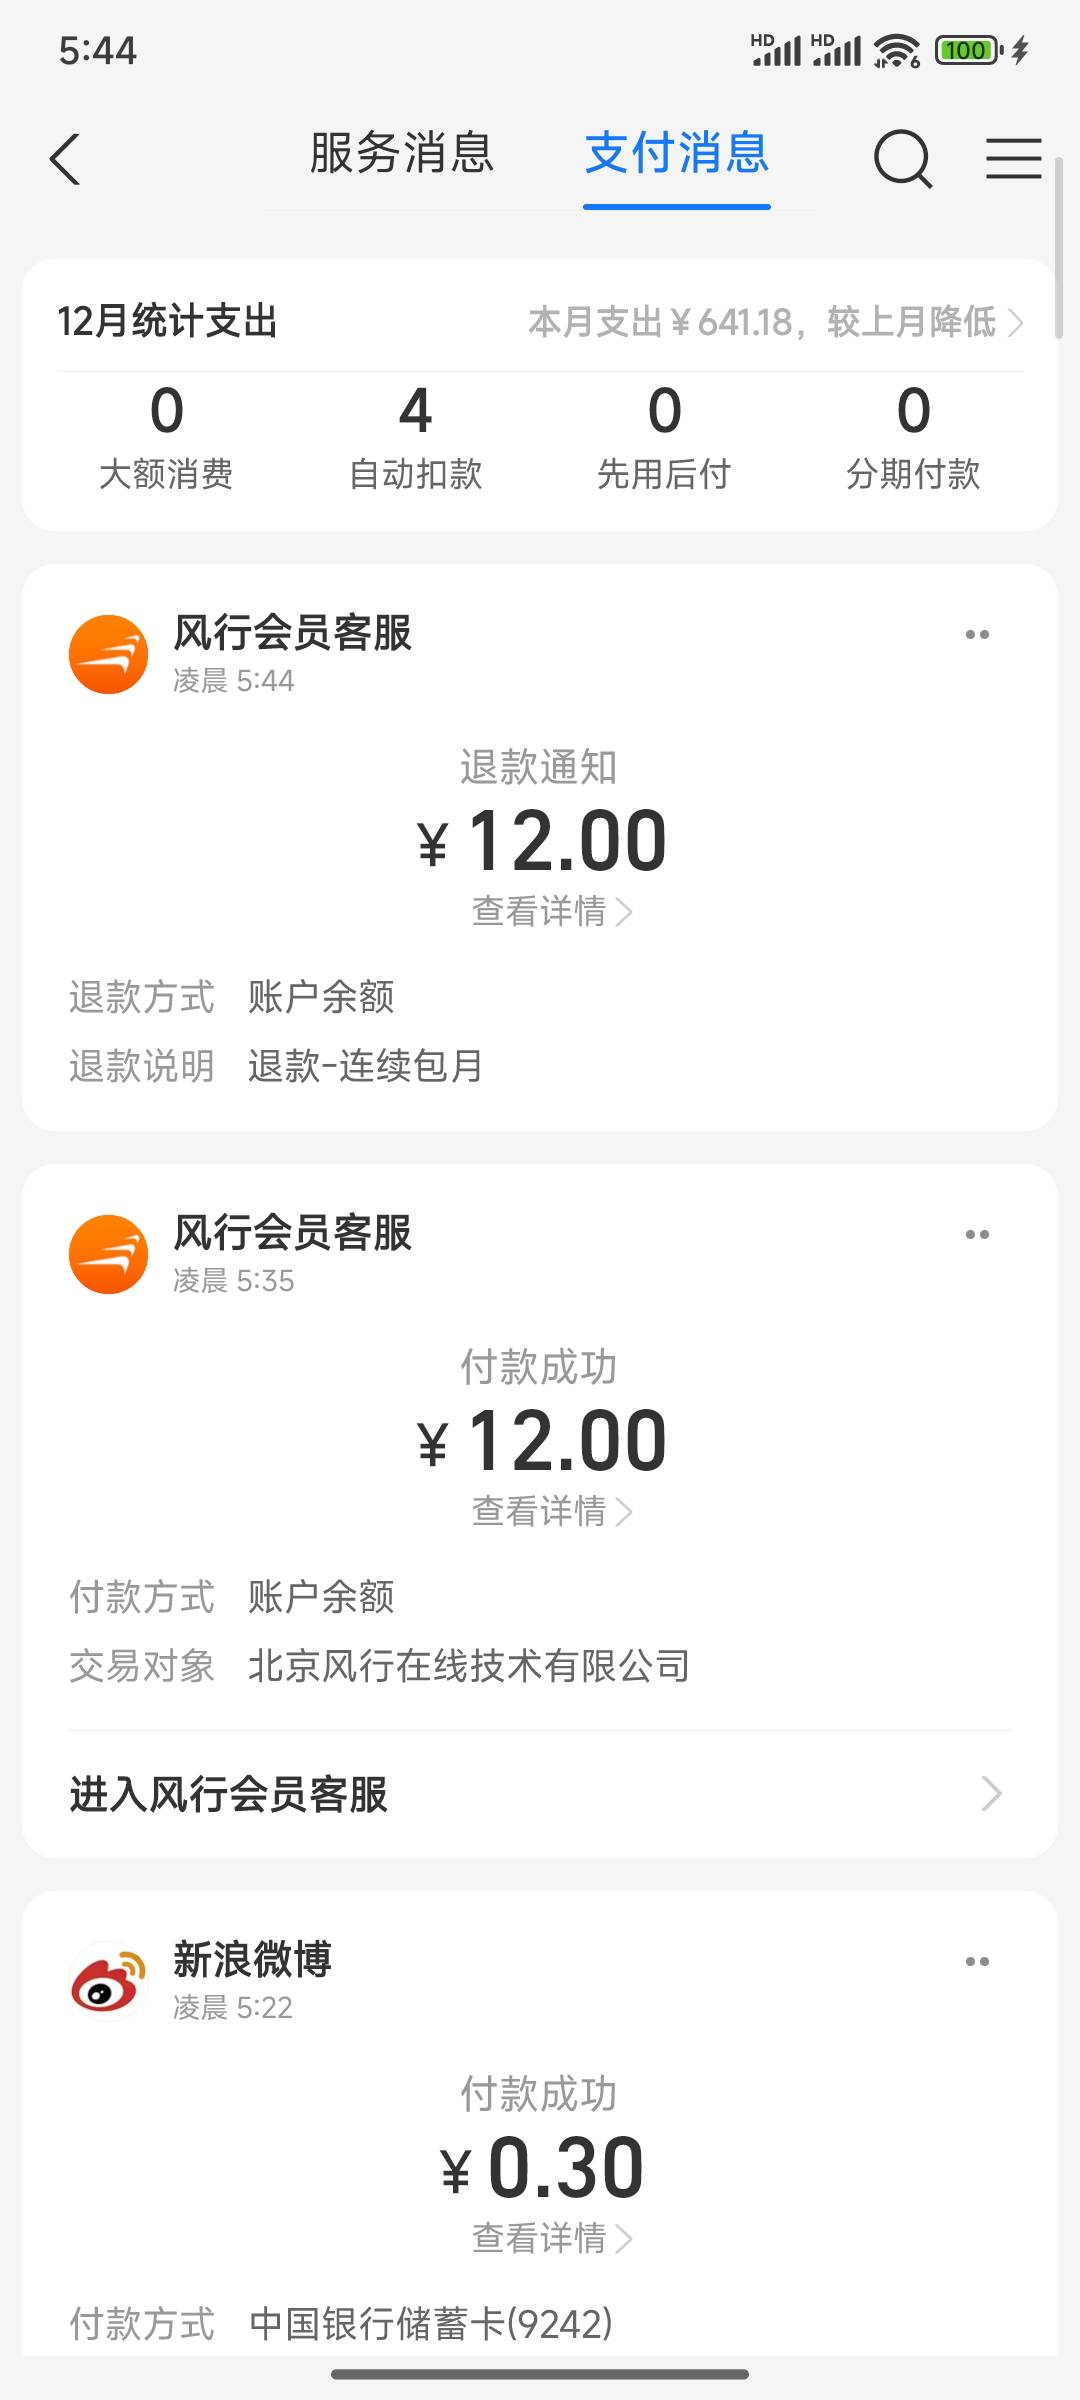The width and height of the screenshot is (1080, 2400).
Task: Open more options on the Weibo payment card
Action: click(977, 1961)
